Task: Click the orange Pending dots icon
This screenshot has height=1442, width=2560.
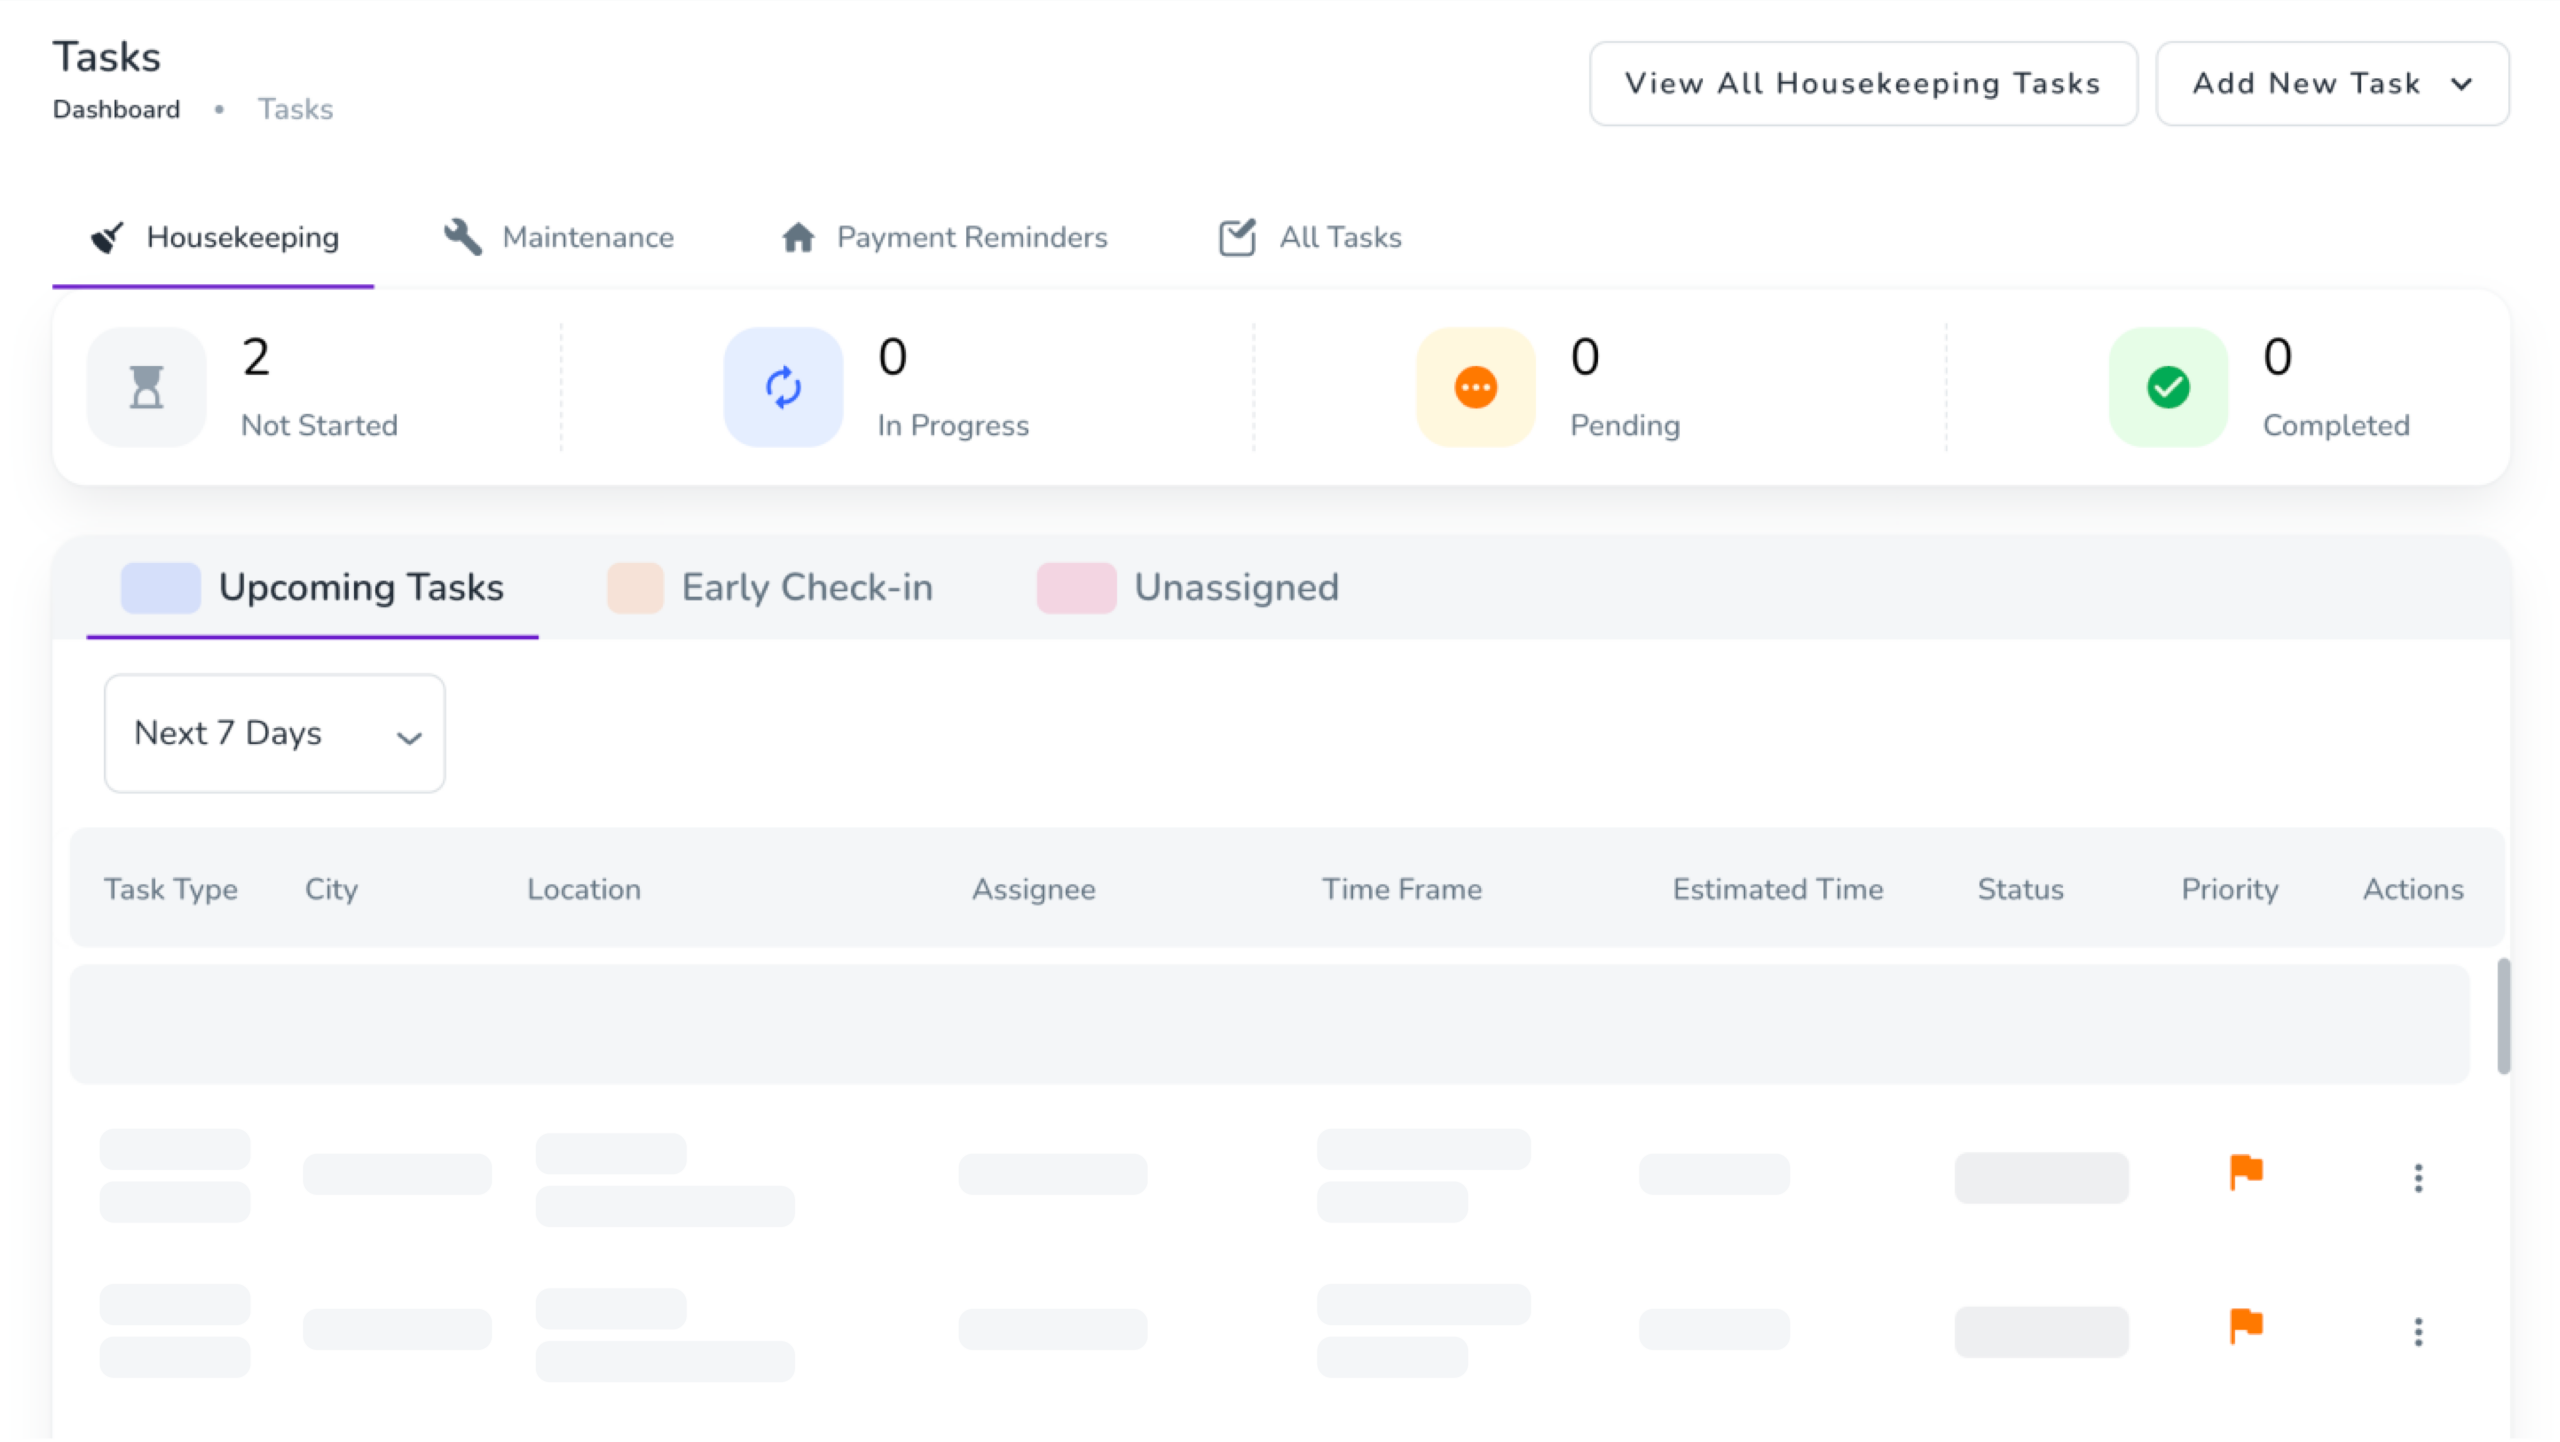Action: [x=1475, y=387]
